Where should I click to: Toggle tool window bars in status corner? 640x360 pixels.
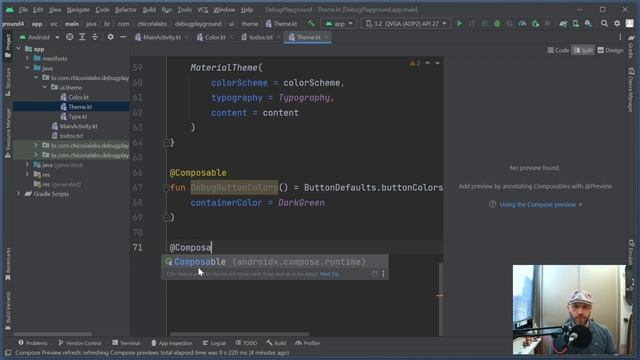click(8, 353)
